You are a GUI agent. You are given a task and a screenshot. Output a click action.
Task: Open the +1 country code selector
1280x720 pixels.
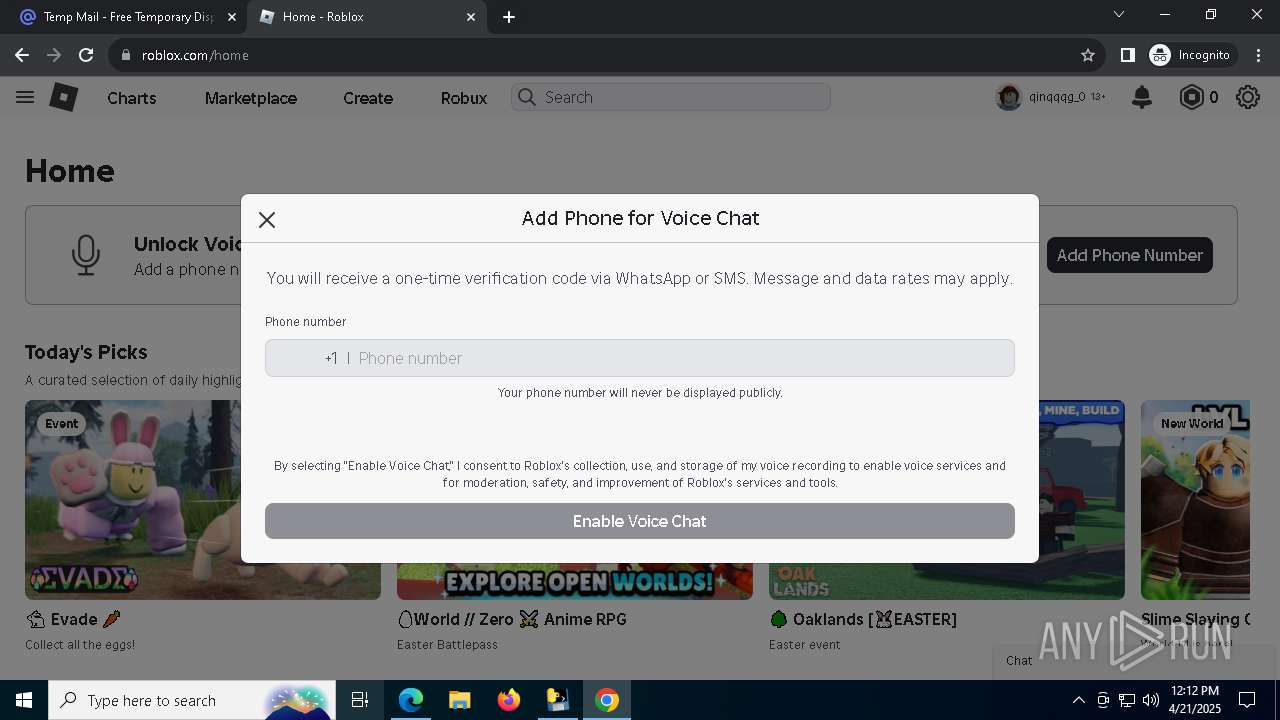point(330,358)
